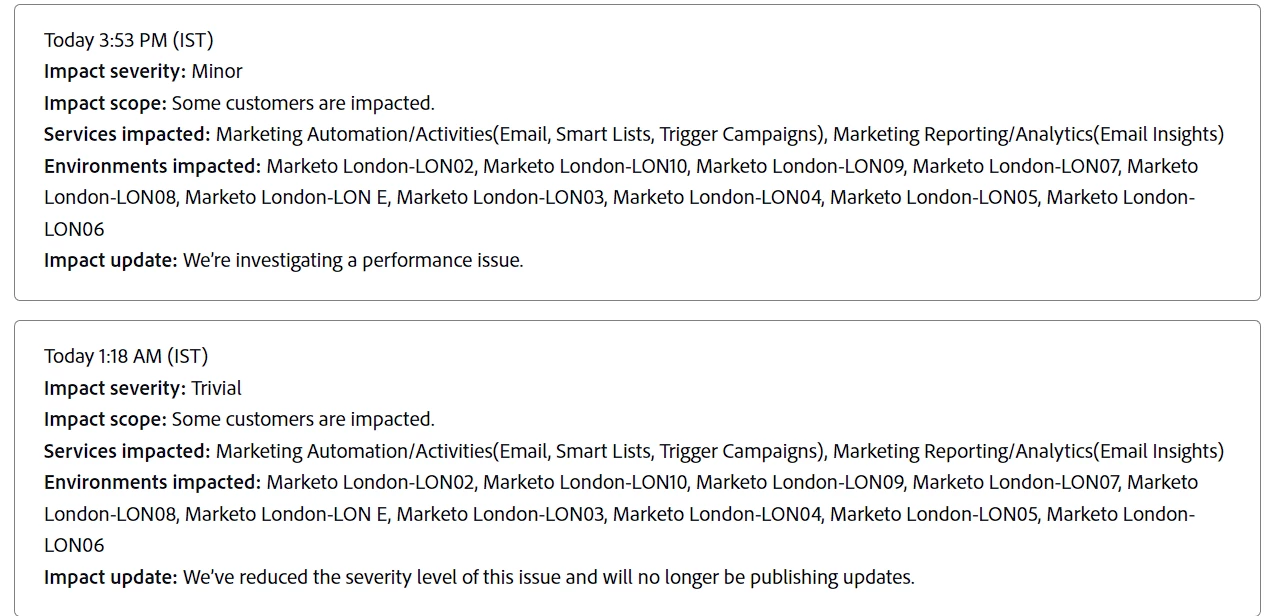Click Impact update label in second card
Image resolution: width=1278 pixels, height=616 pixels.
(x=111, y=577)
